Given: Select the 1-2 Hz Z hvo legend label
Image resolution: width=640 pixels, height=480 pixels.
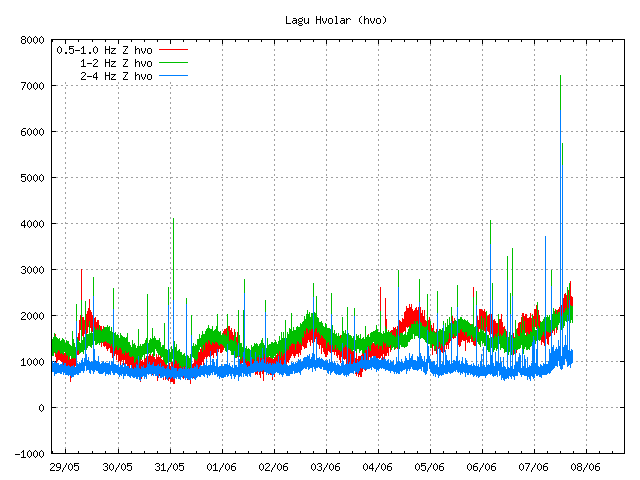Looking at the screenshot, I should 116,62.
